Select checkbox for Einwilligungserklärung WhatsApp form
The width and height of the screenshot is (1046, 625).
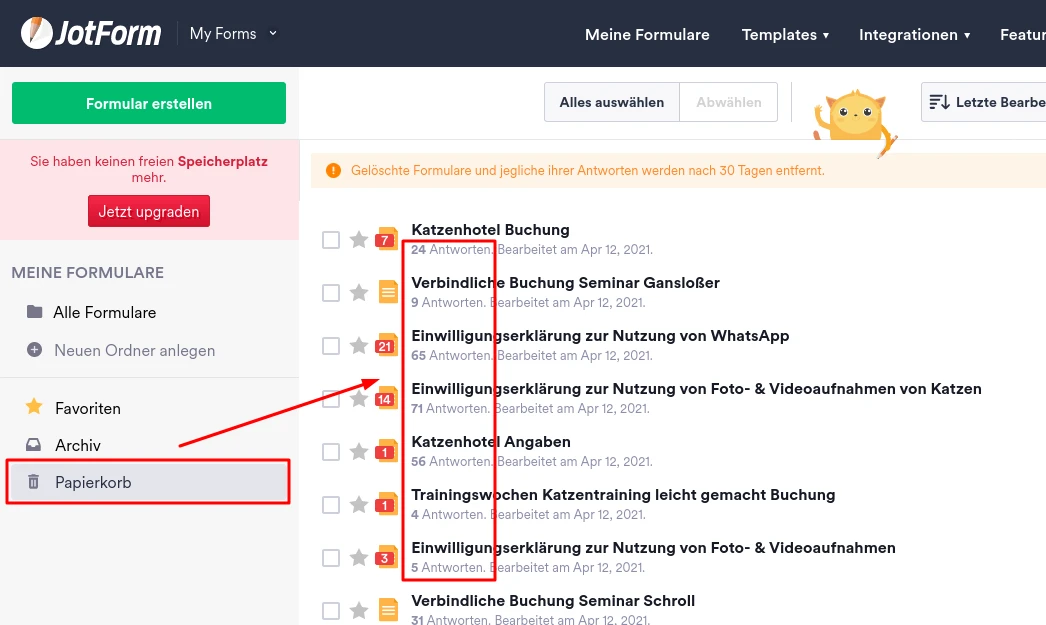(331, 346)
